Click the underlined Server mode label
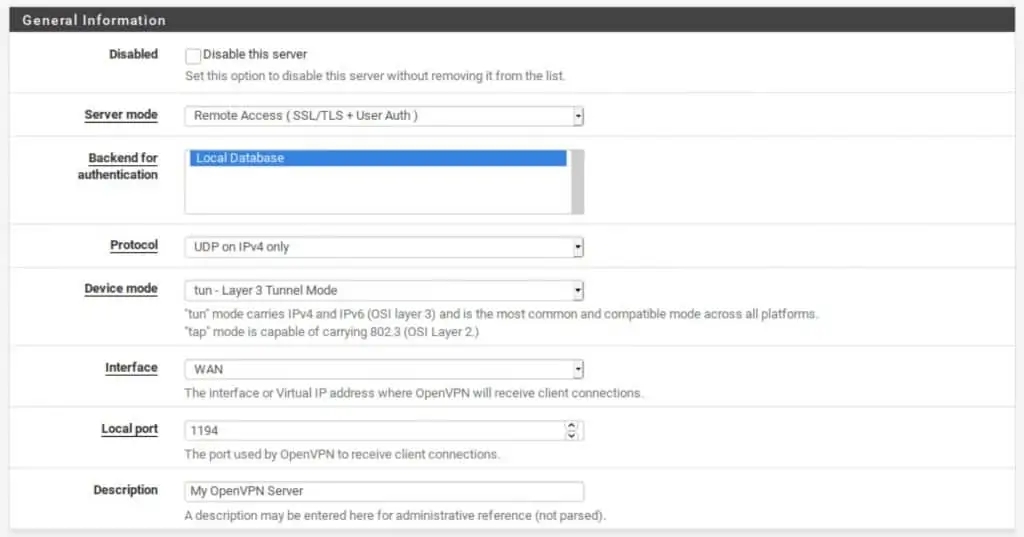1024x537 pixels. (x=121, y=115)
